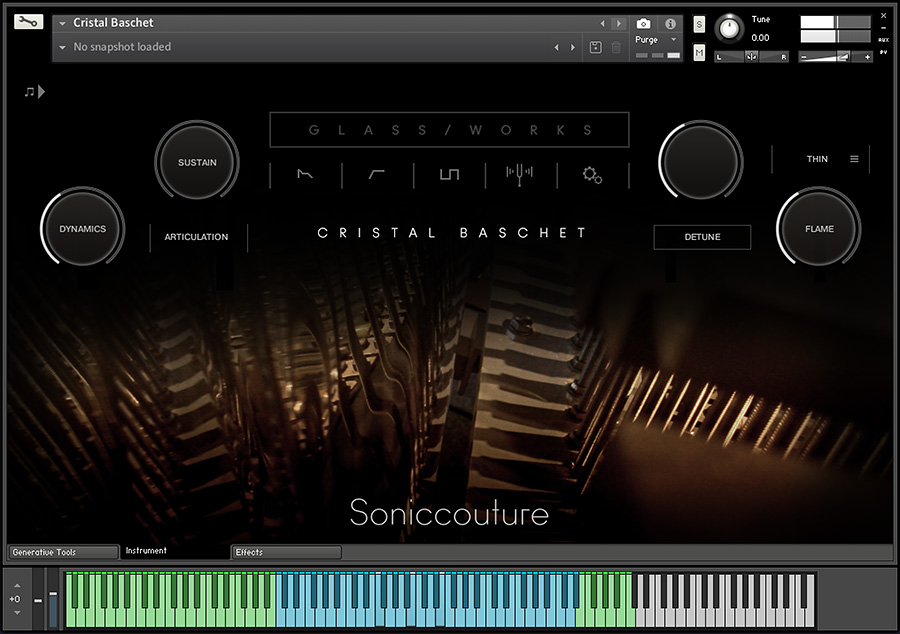Image resolution: width=900 pixels, height=634 pixels.
Task: Shift keyboard octave up arrow
Action: (17, 585)
